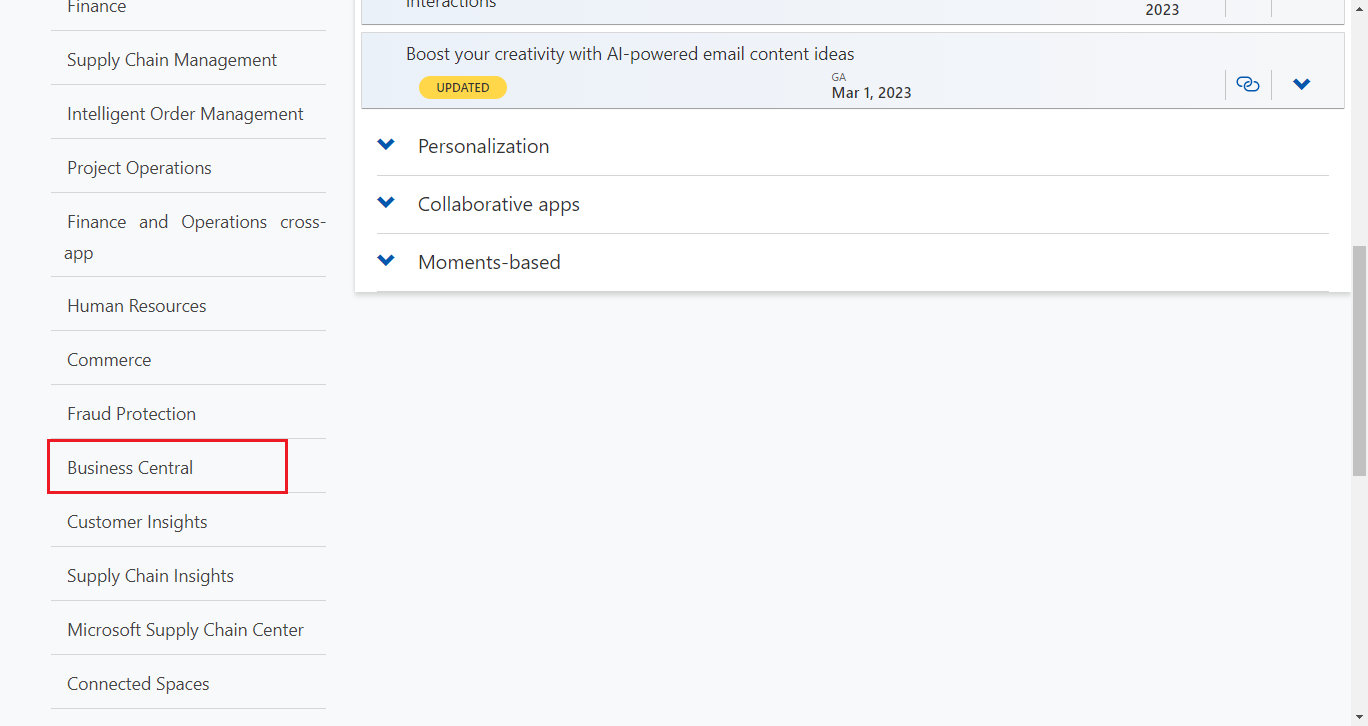This screenshot has height=726, width=1368.
Task: Navigate to 'Connected Spaces'
Action: tap(138, 683)
